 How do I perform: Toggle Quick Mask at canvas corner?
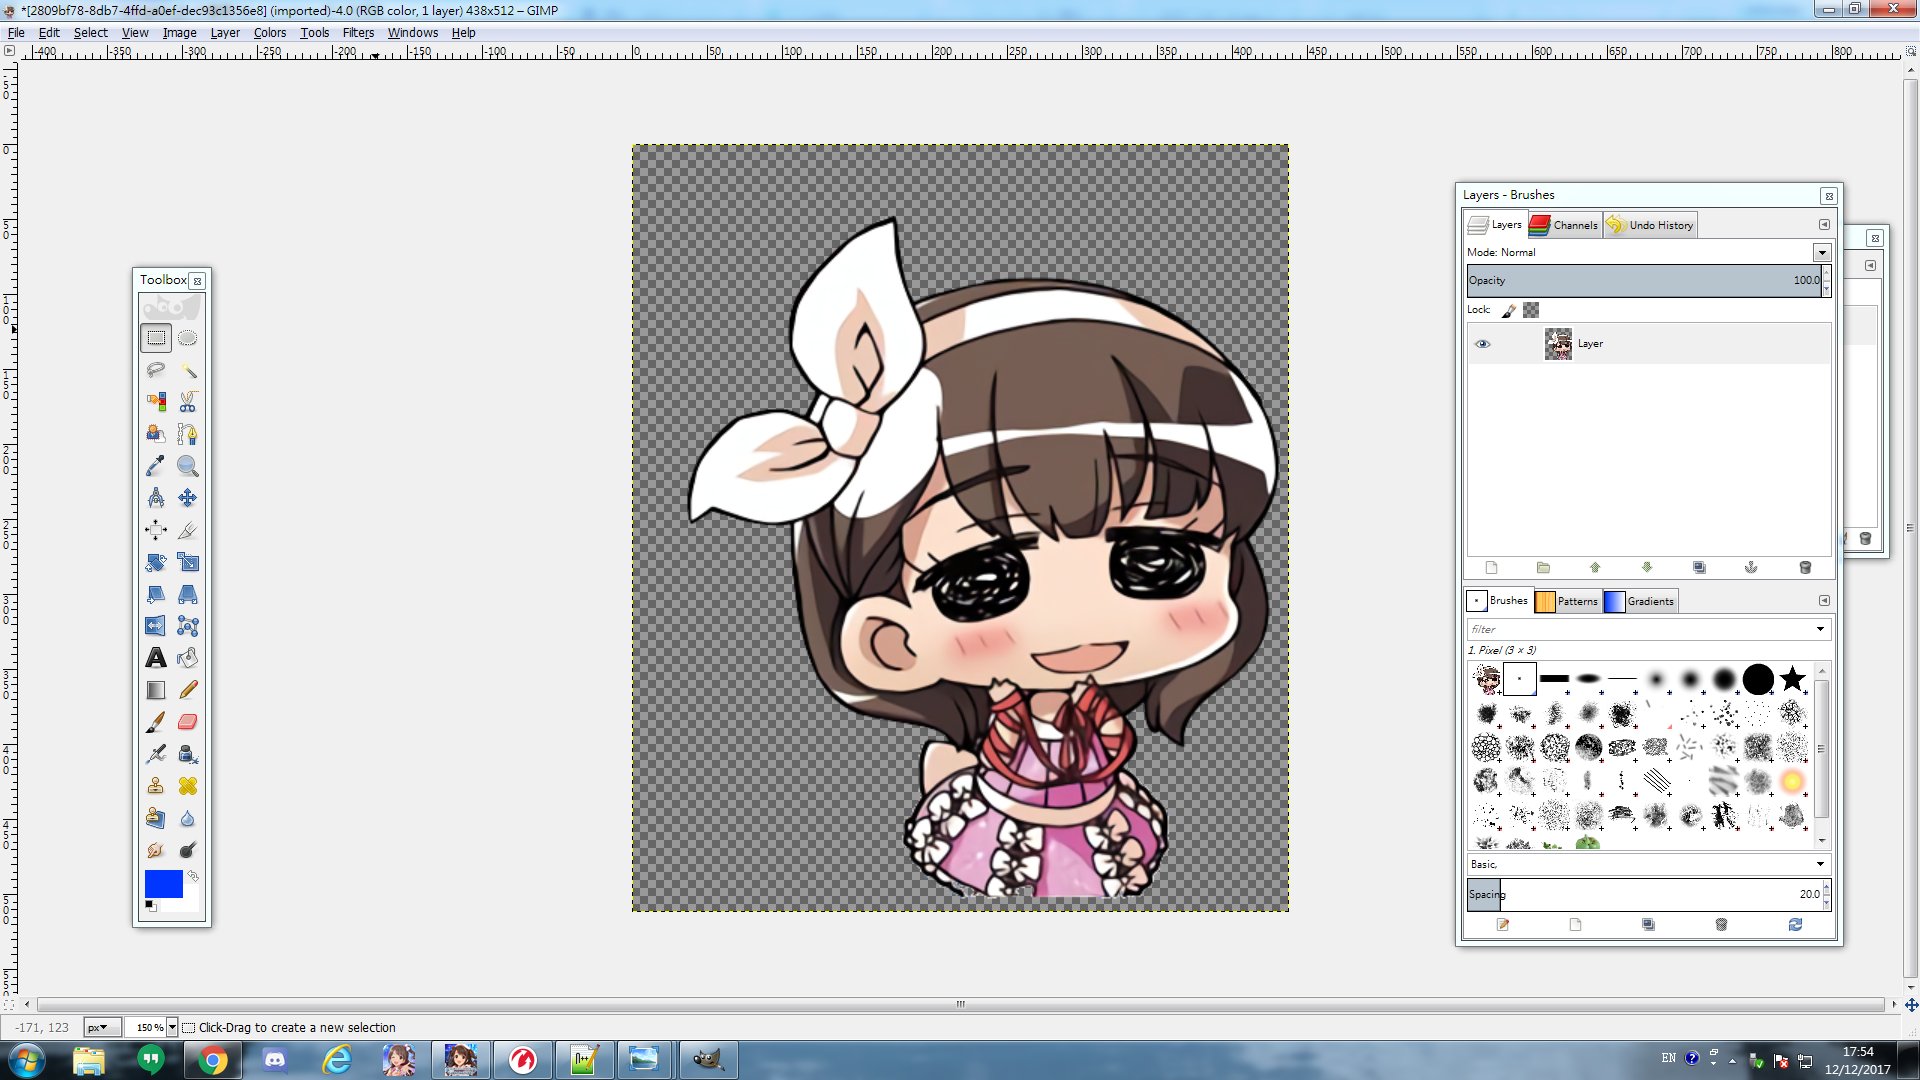[x=9, y=1004]
